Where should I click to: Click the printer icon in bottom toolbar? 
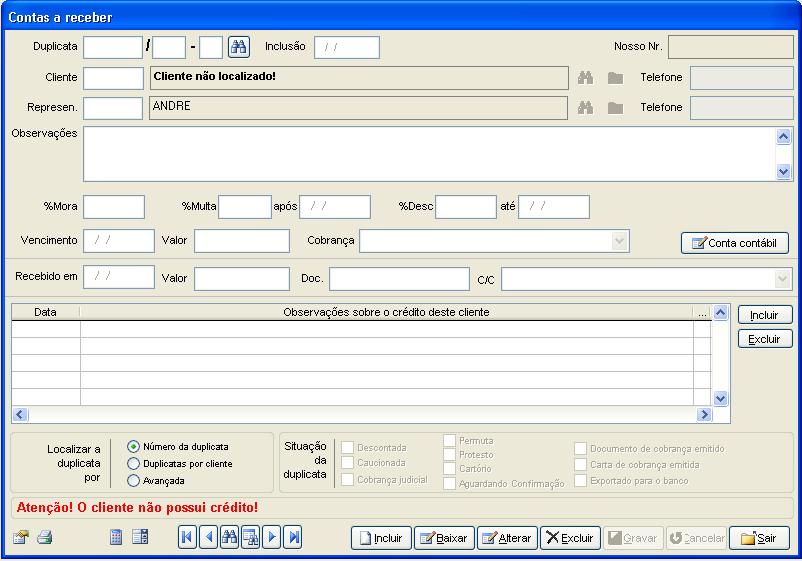[x=44, y=537]
